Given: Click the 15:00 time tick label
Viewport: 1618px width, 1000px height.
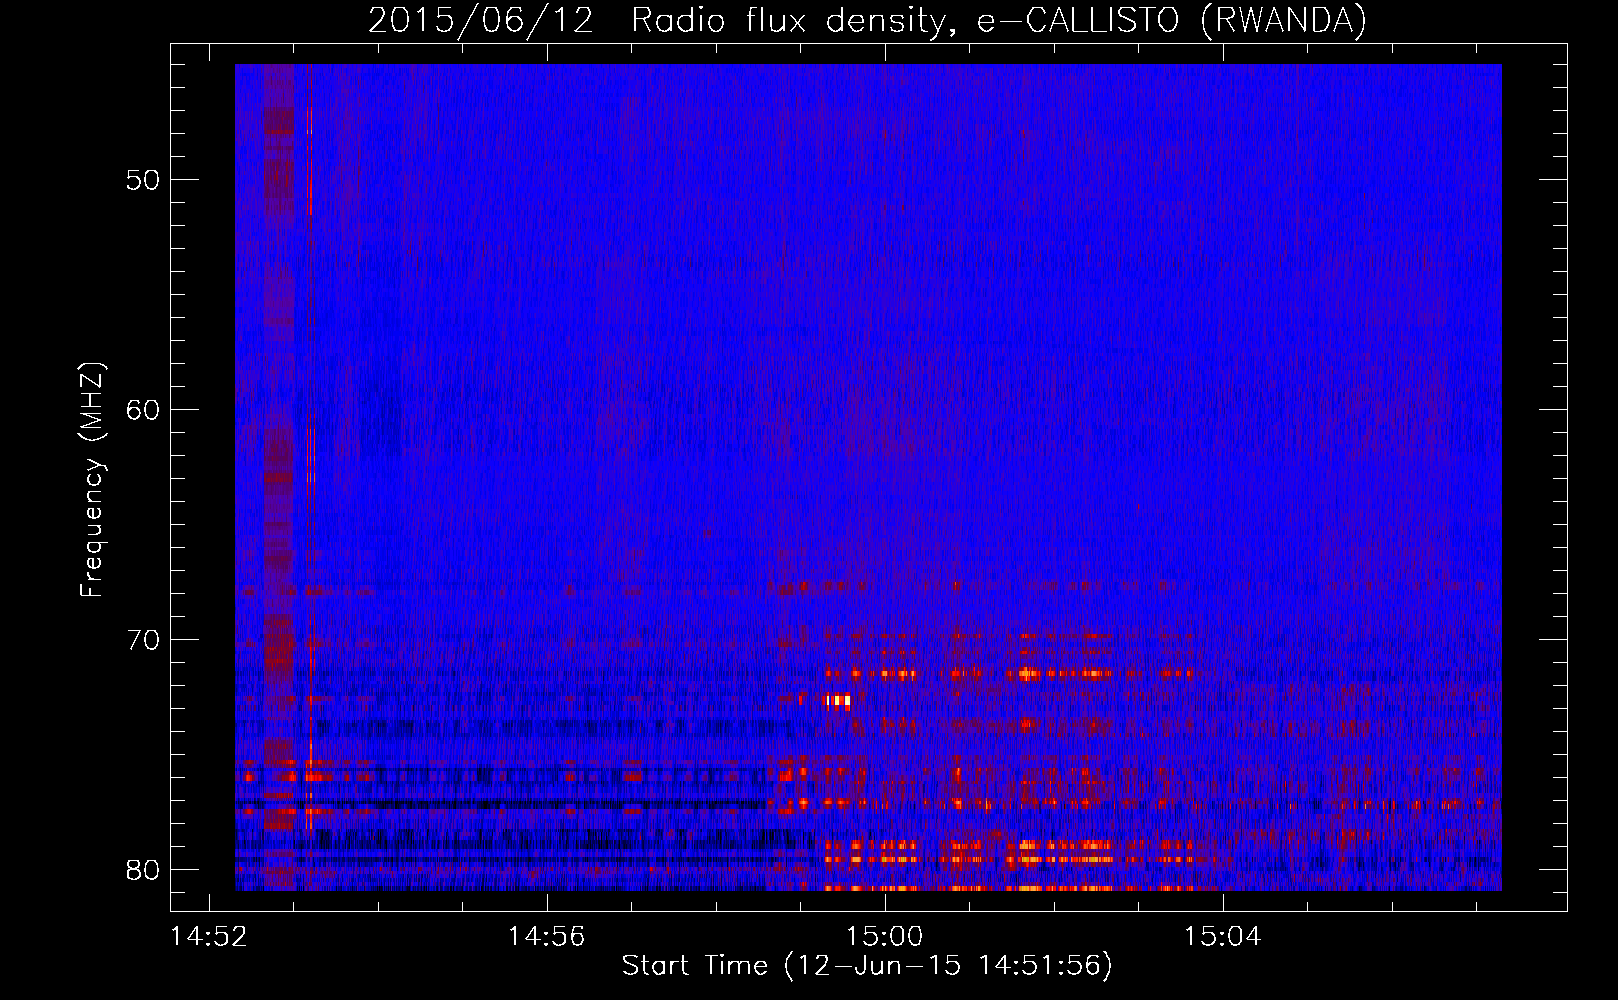Looking at the screenshot, I should point(885,937).
